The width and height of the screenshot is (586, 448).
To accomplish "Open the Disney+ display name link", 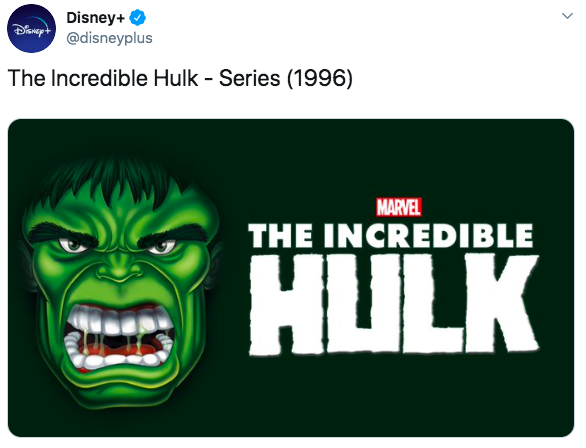I will point(95,18).
